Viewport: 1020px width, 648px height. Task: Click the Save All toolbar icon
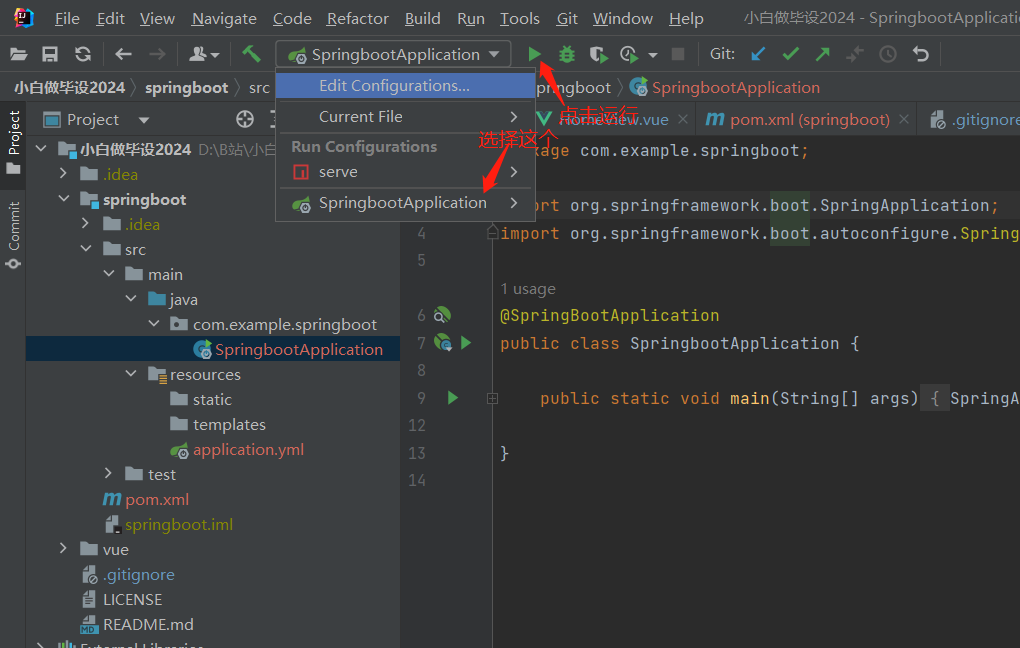[50, 55]
